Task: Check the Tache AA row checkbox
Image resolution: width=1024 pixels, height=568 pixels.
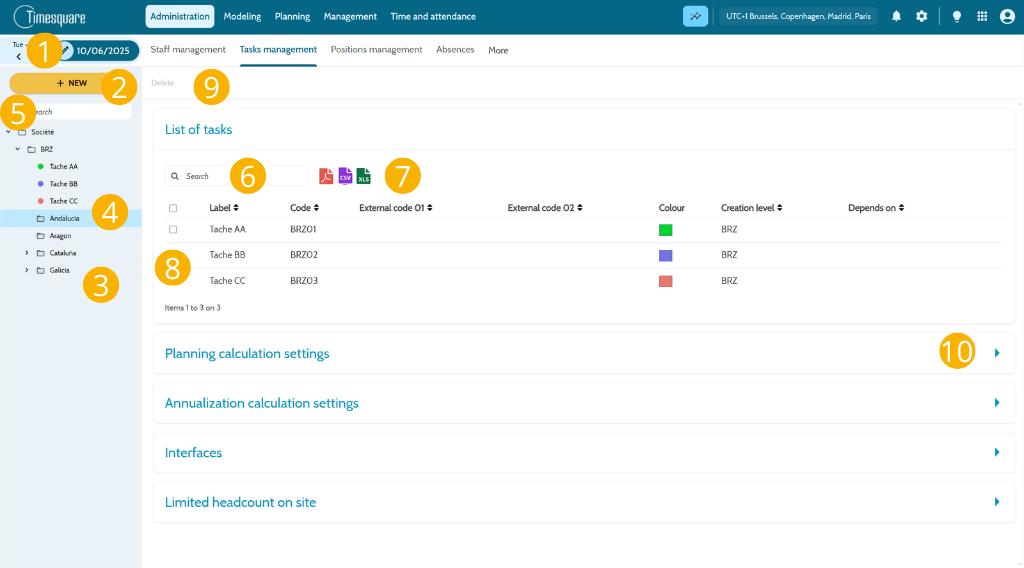Action: (x=173, y=230)
